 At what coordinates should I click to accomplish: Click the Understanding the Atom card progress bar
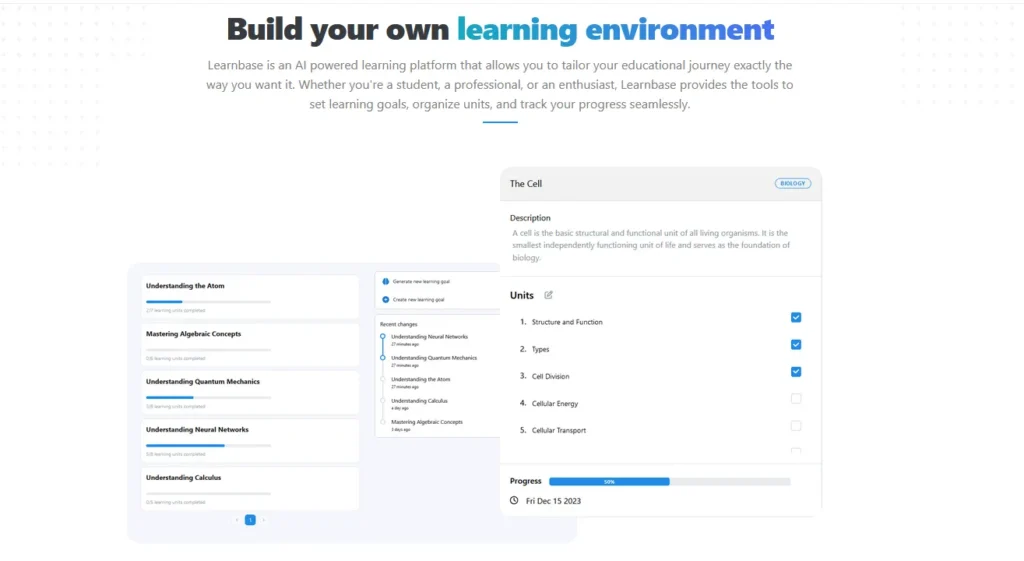pos(208,302)
